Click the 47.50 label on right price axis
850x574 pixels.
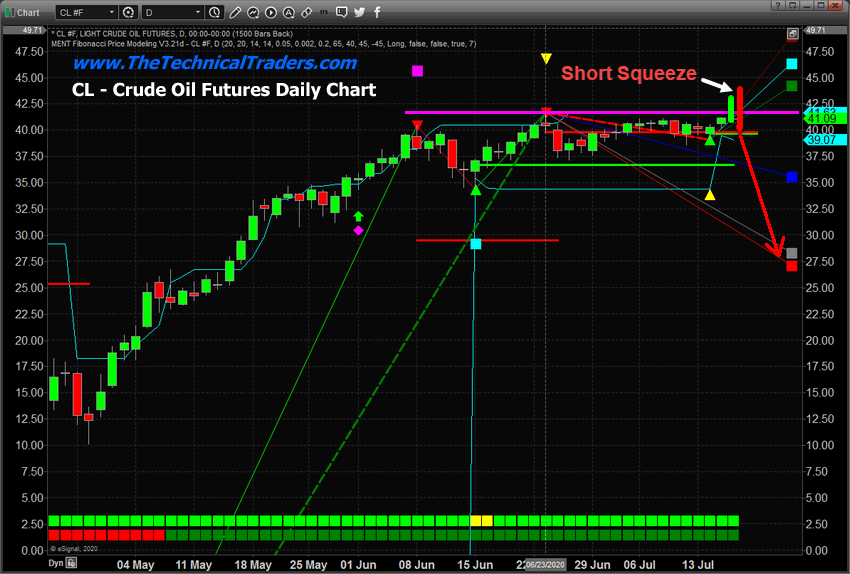pyautogui.click(x=820, y=52)
